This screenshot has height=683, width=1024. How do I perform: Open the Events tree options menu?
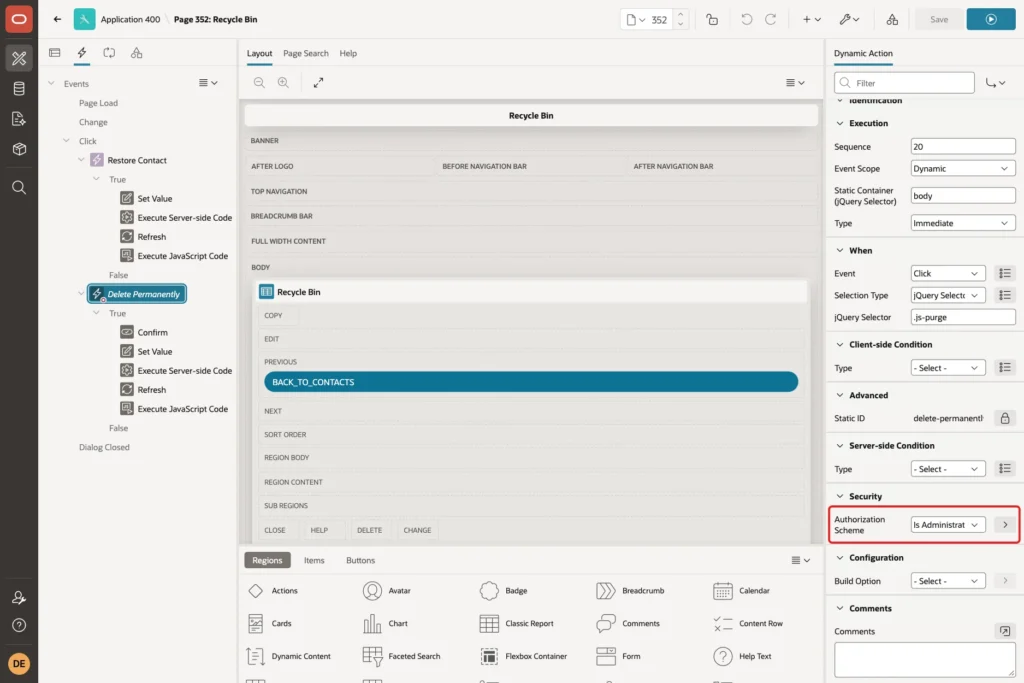pos(208,83)
